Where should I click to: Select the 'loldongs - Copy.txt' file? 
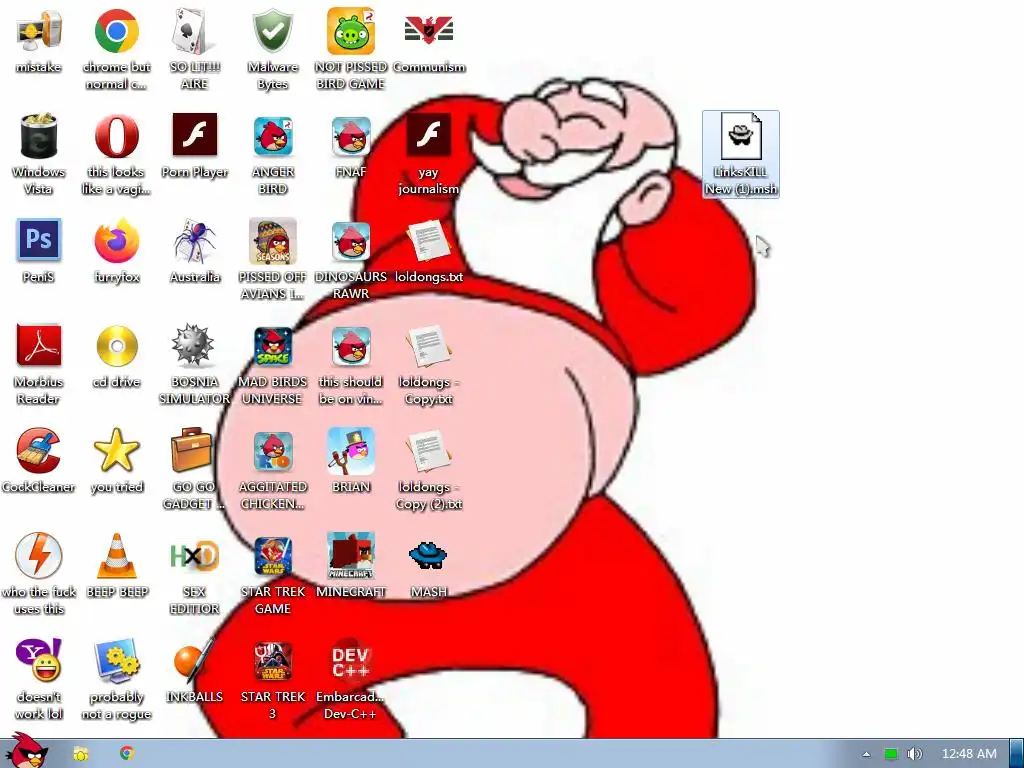click(429, 346)
